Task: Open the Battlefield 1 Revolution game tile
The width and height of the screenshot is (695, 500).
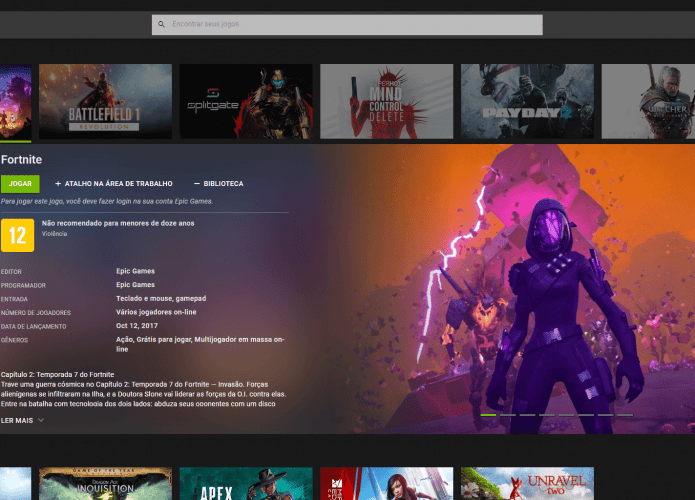Action: pyautogui.click(x=105, y=102)
